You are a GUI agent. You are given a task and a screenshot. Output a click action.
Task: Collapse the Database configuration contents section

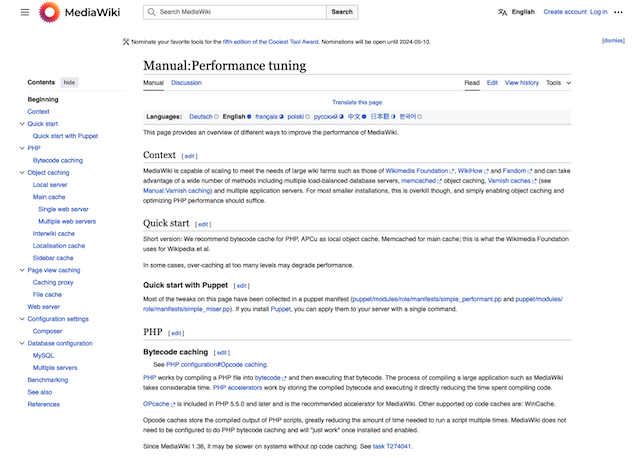[x=19, y=343]
